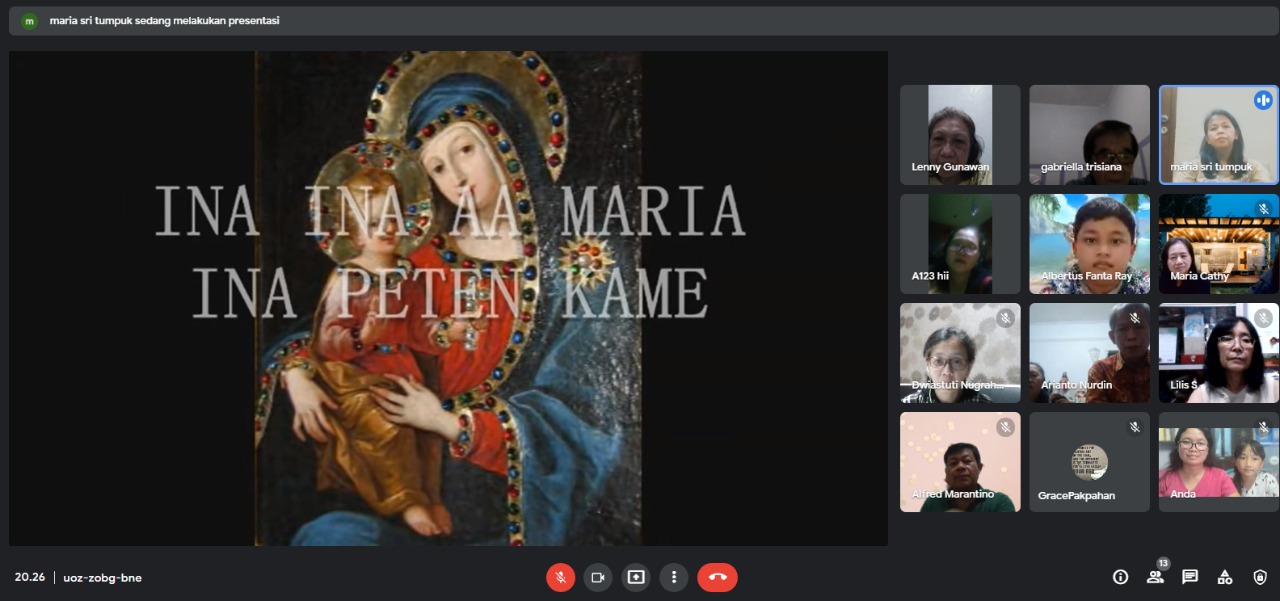Image resolution: width=1280 pixels, height=601 pixels.
Task: Open the activities icon
Action: [1225, 577]
